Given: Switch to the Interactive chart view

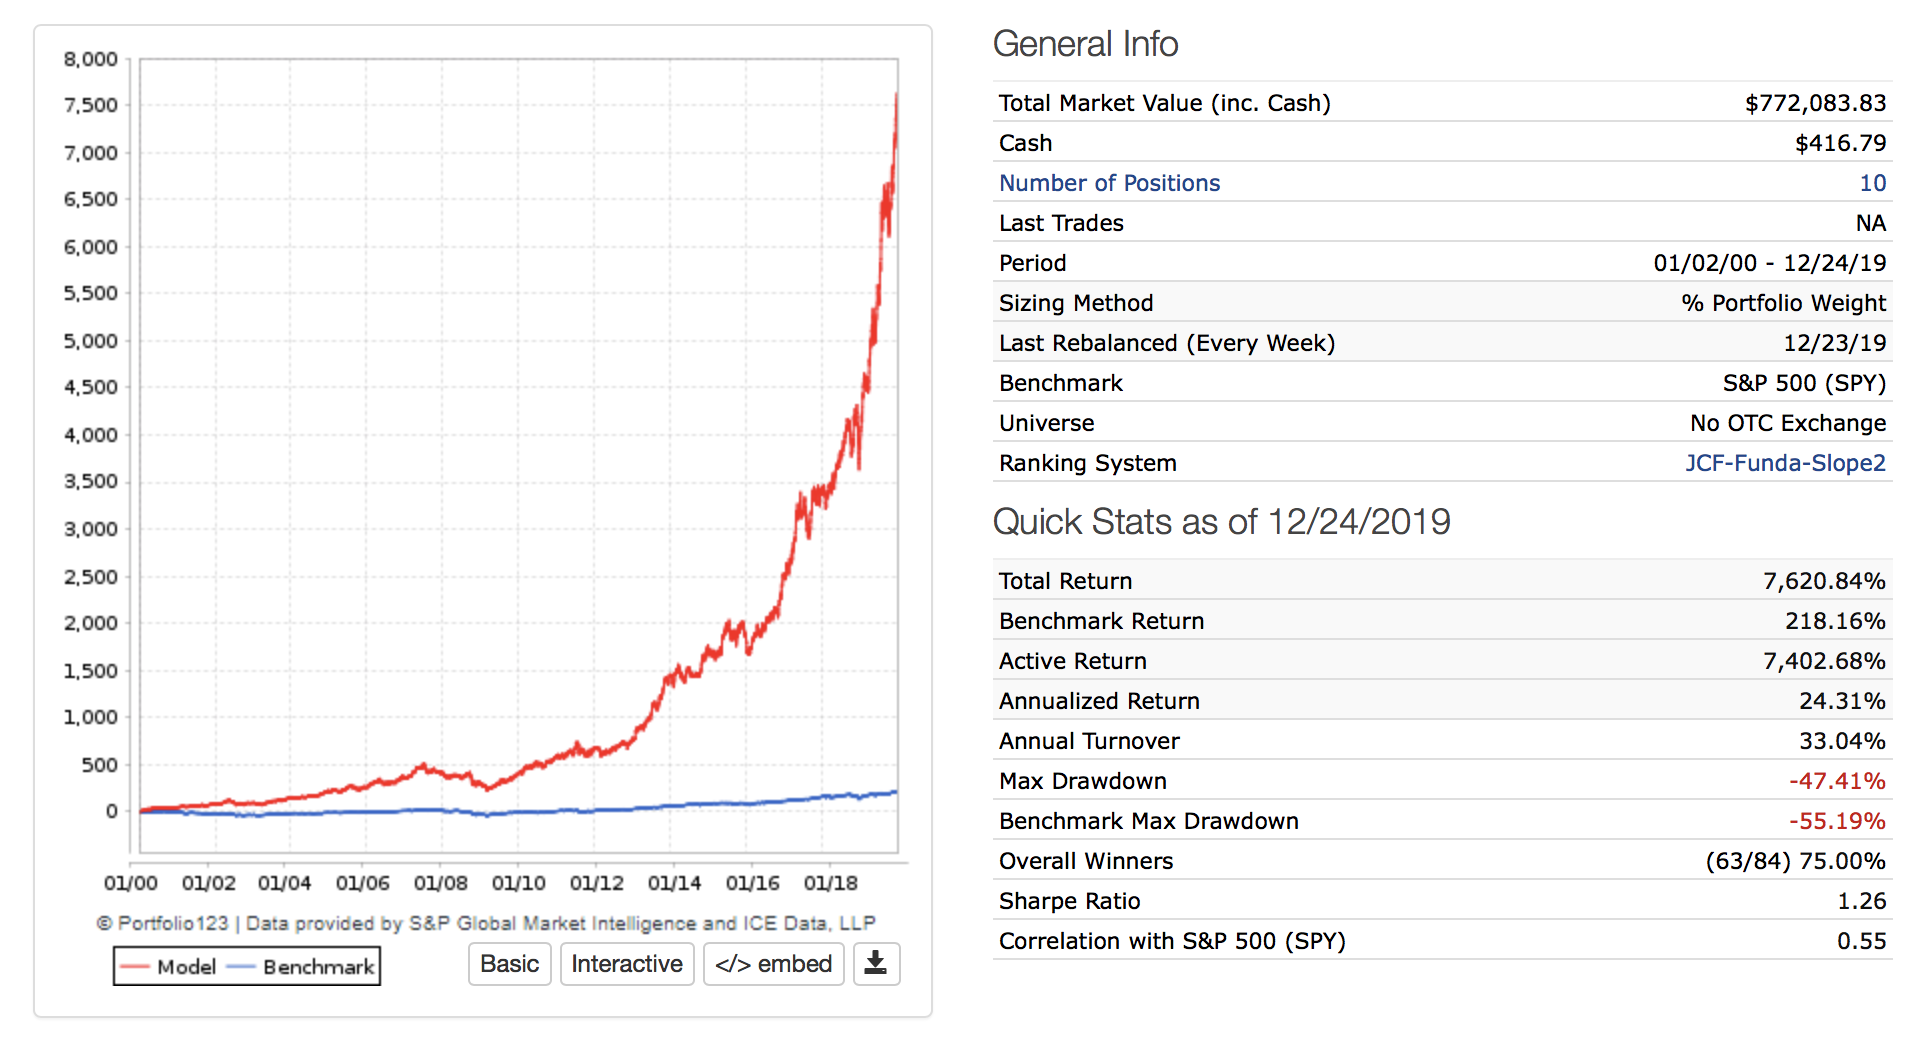Looking at the screenshot, I should pyautogui.click(x=627, y=964).
